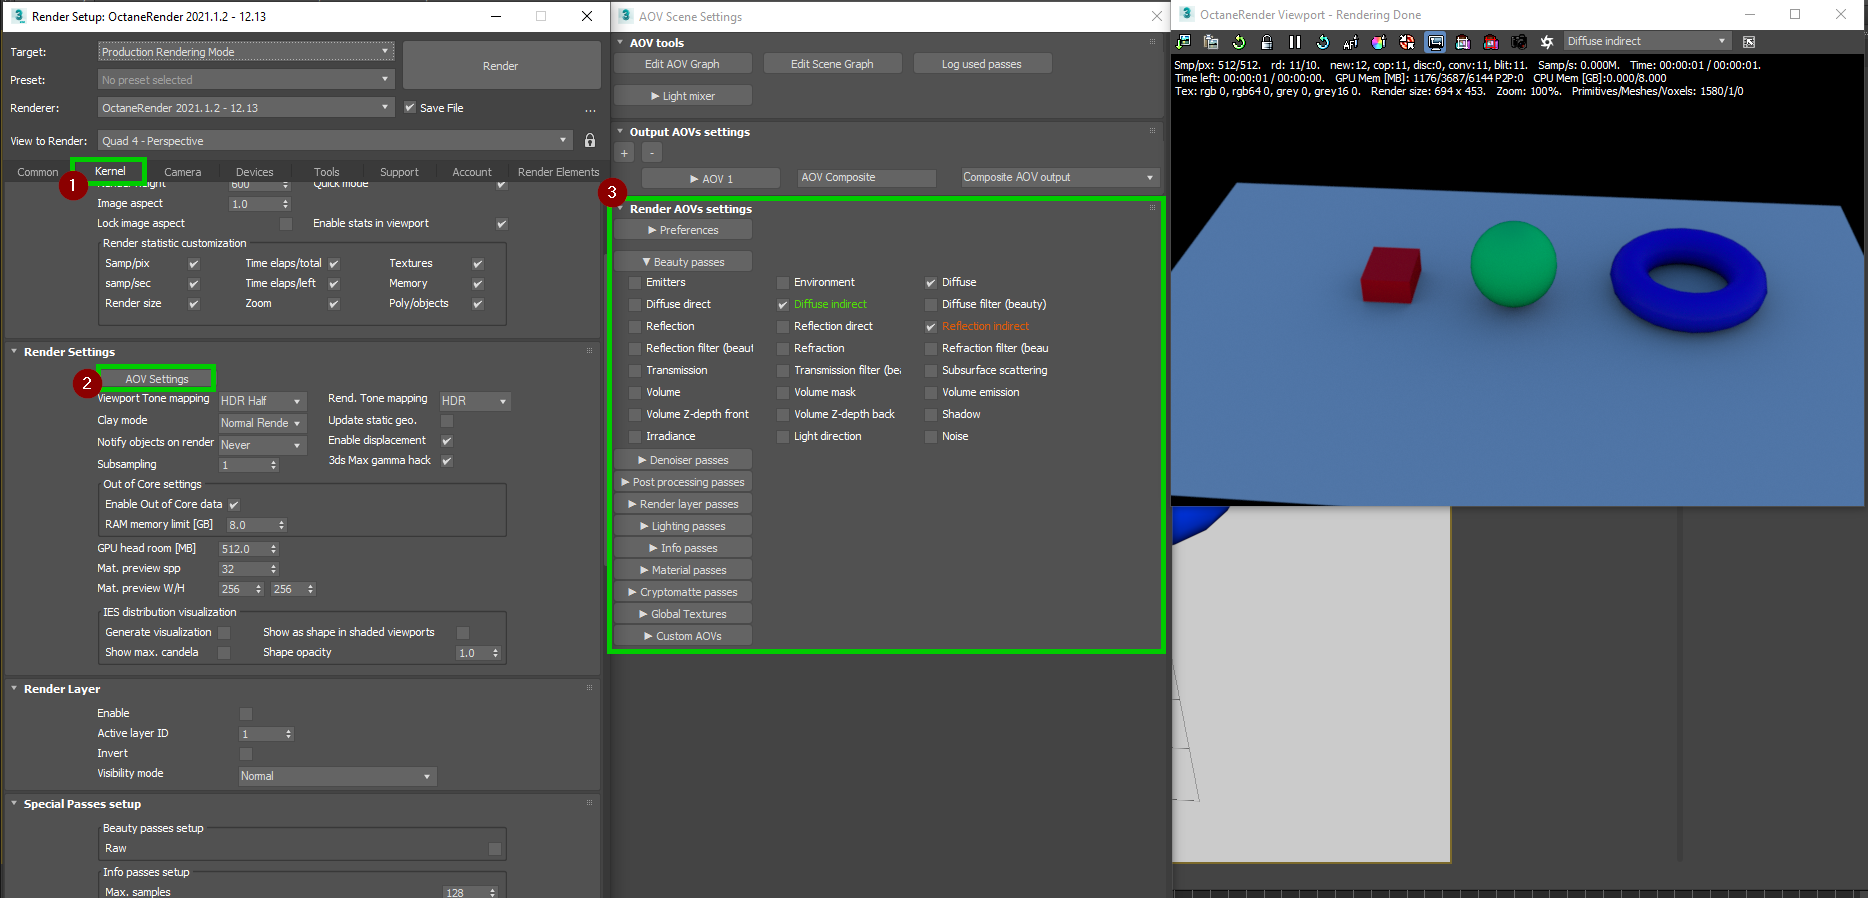The height and width of the screenshot is (898, 1868).
Task: Copy the render to clipboard icon in viewport
Action: [x=1211, y=42]
